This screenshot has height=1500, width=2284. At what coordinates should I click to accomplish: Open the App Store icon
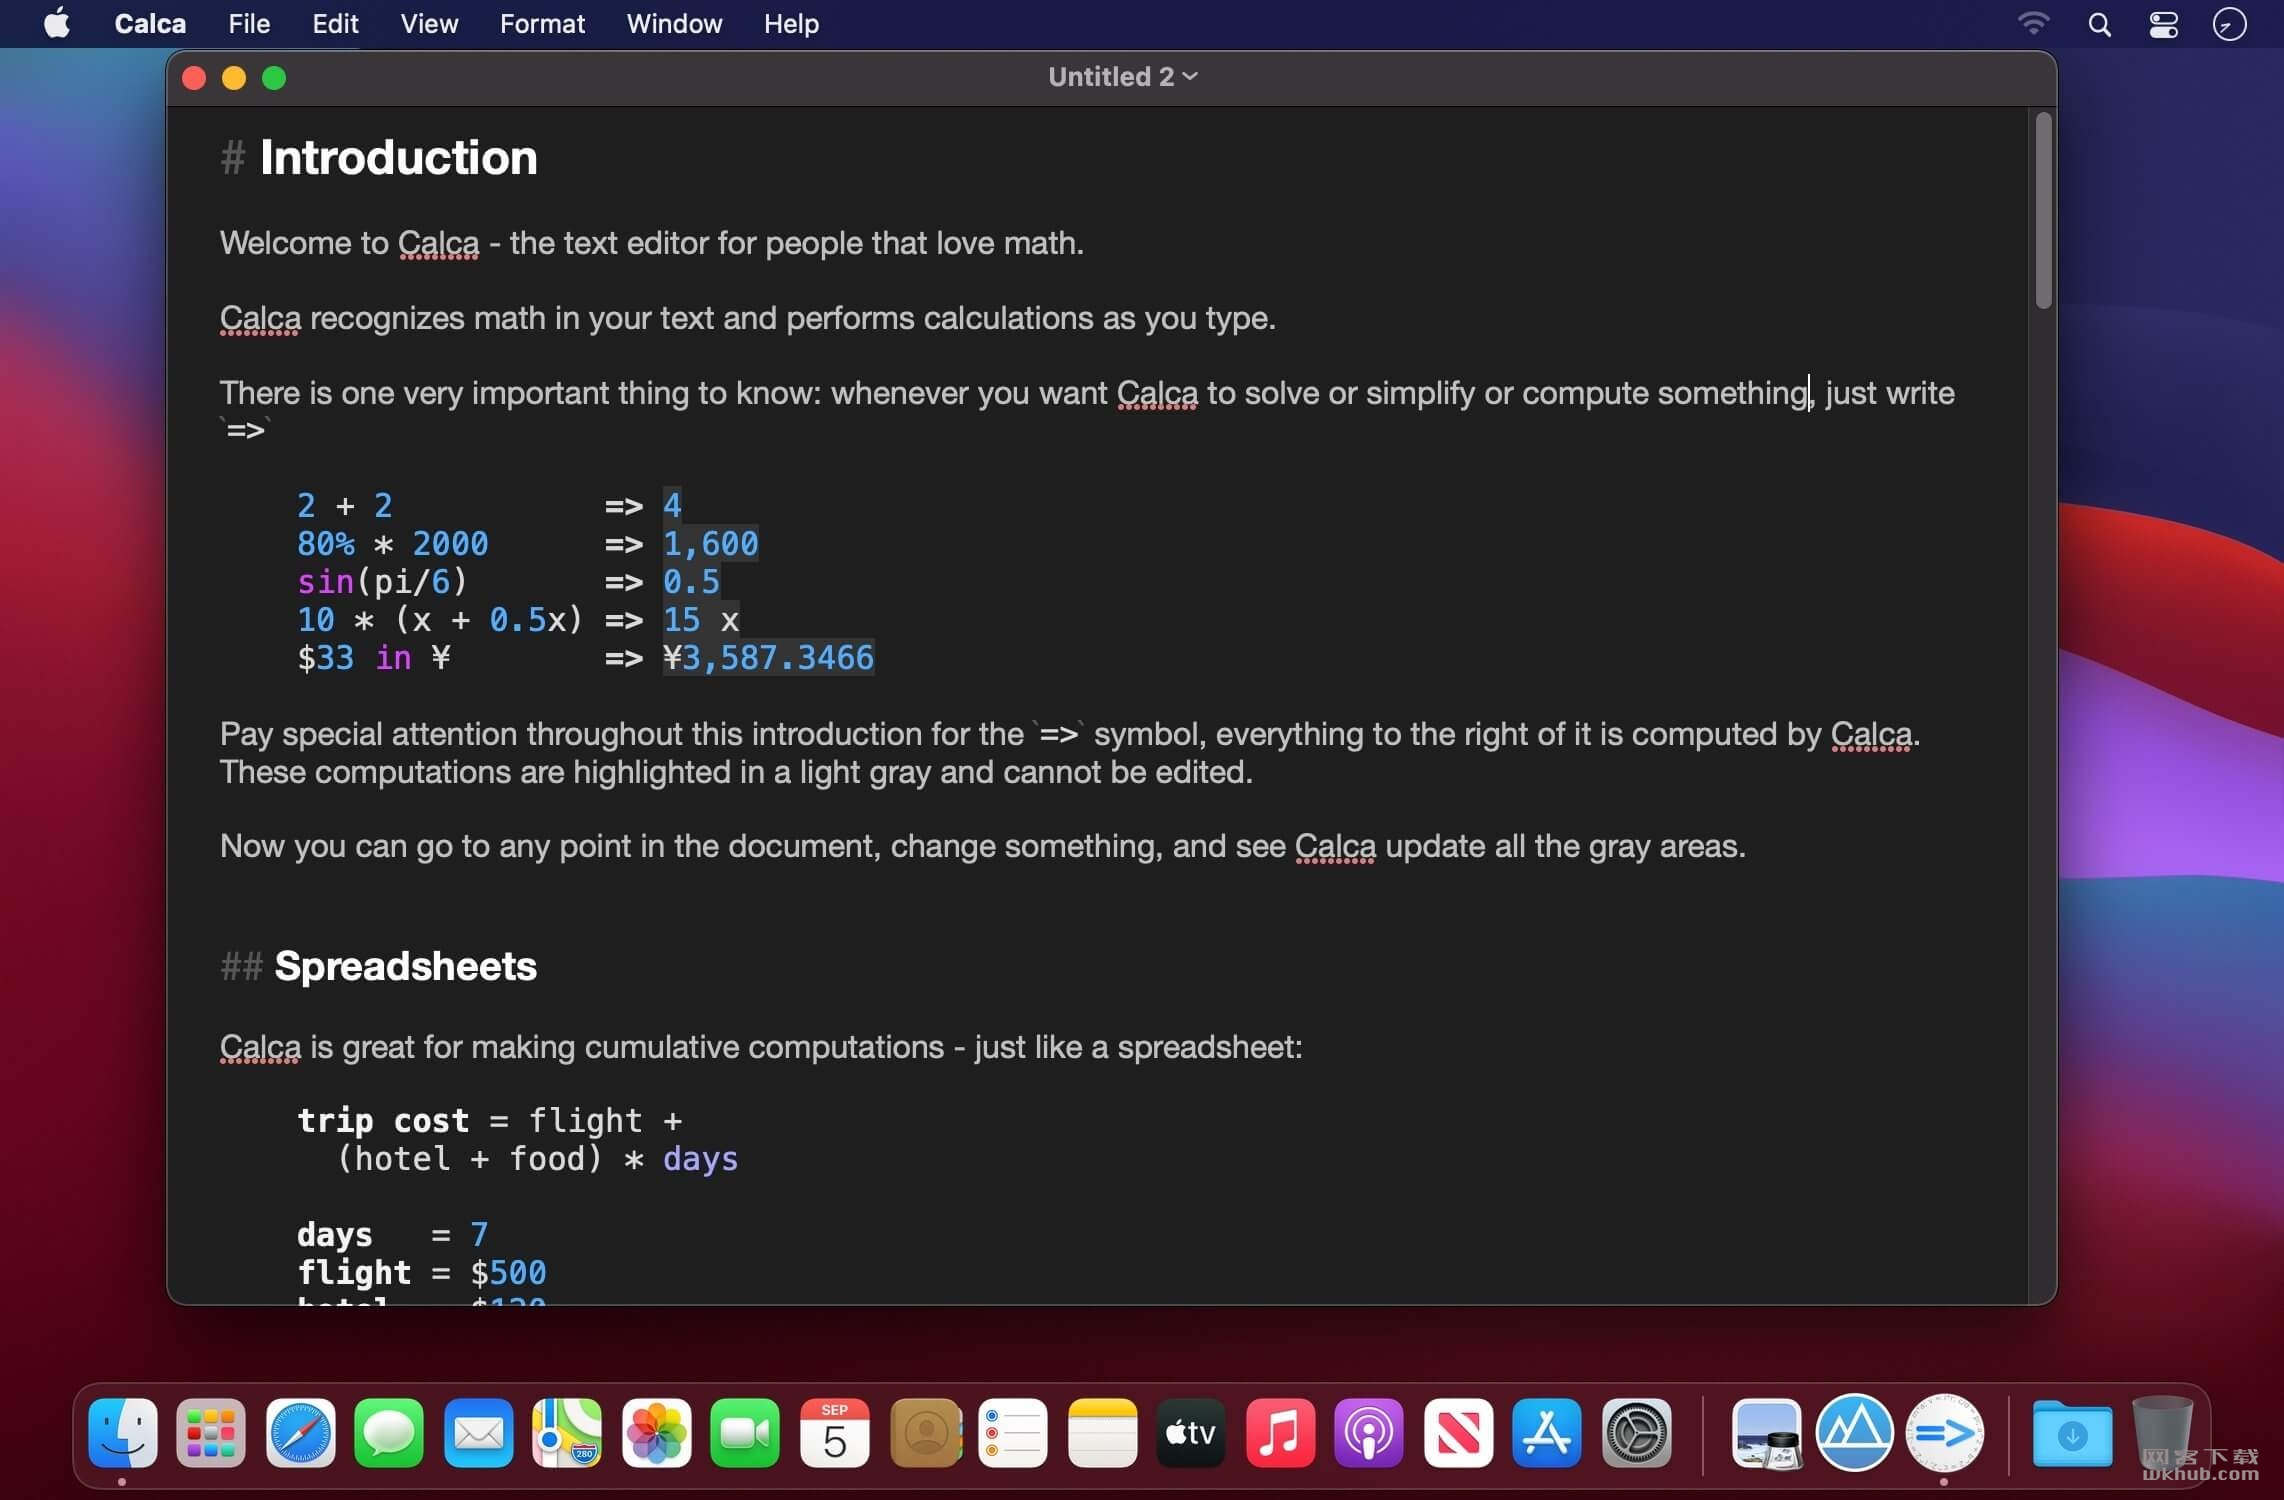1547,1433
